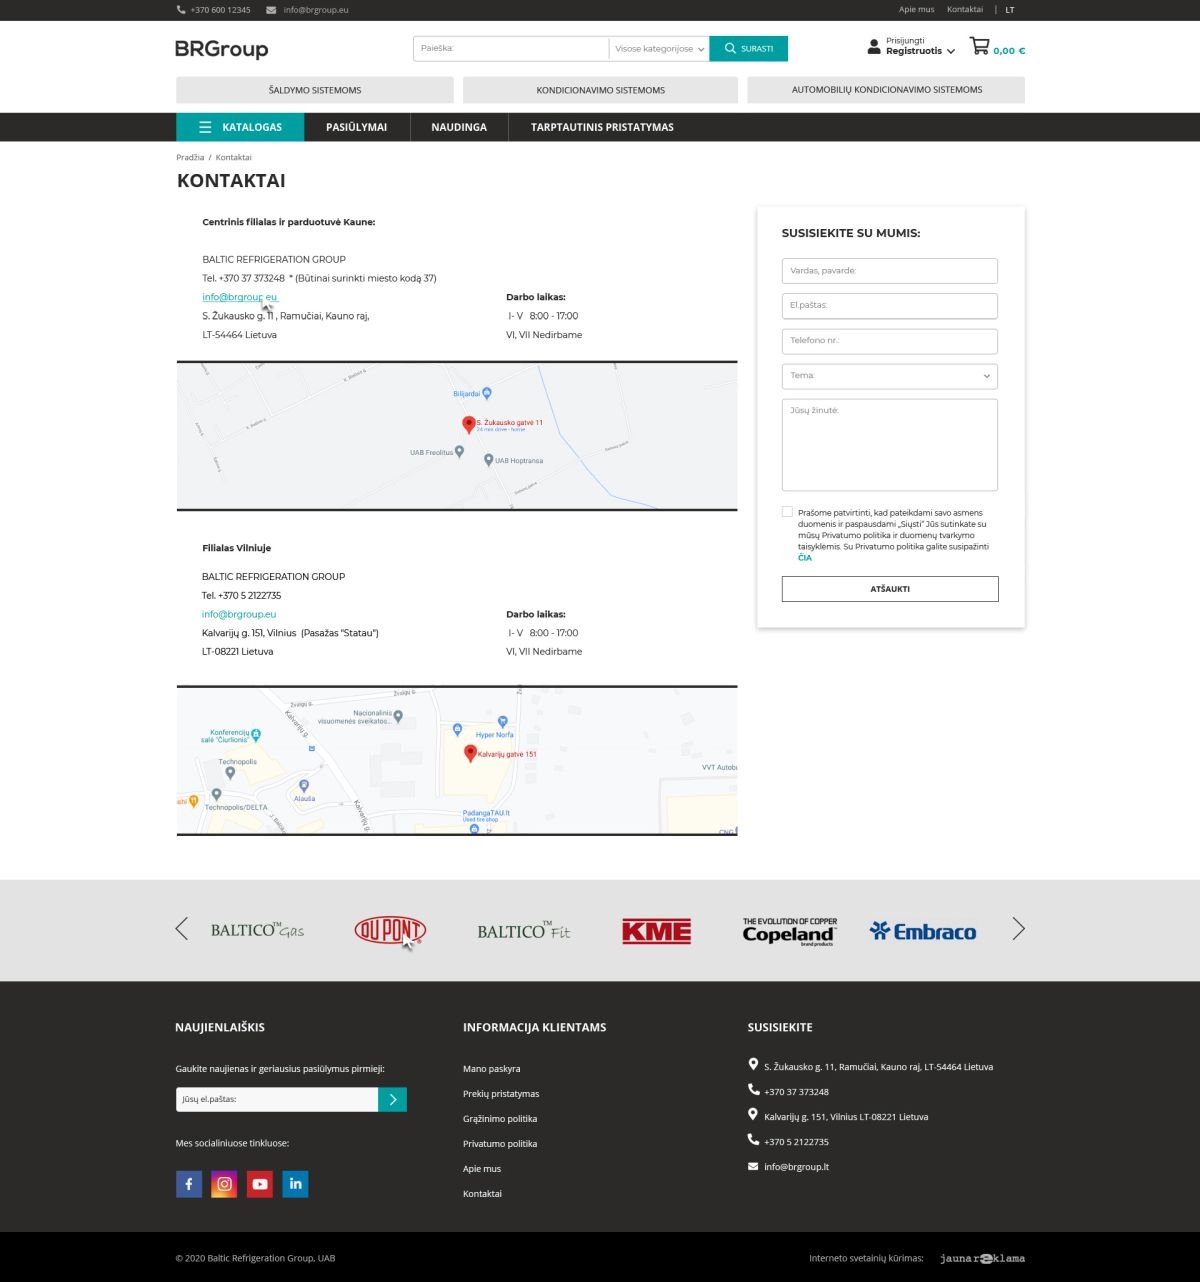Open the Instagram social page
Viewport: 1200px width, 1282px height.
point(224,1184)
